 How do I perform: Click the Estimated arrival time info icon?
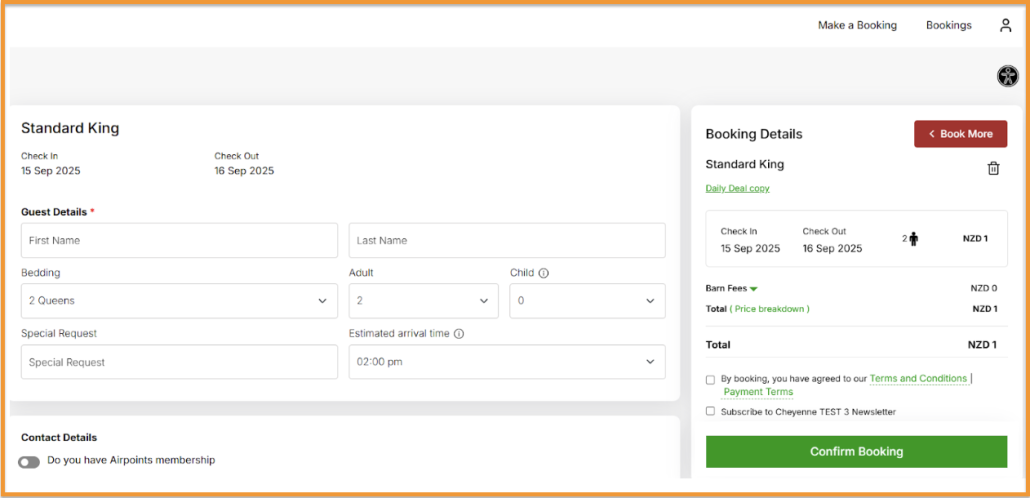458,334
